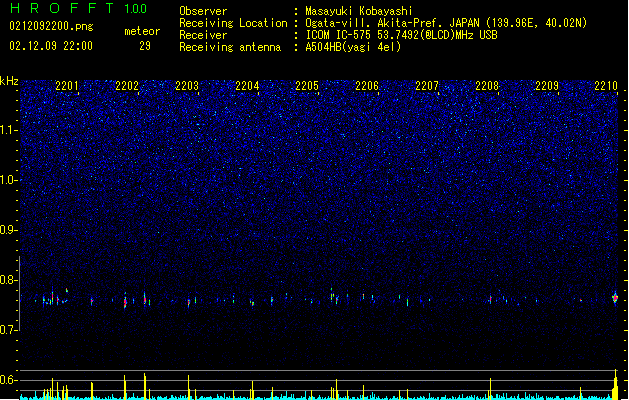Click the 0.8 frequency axis label

point(8,280)
